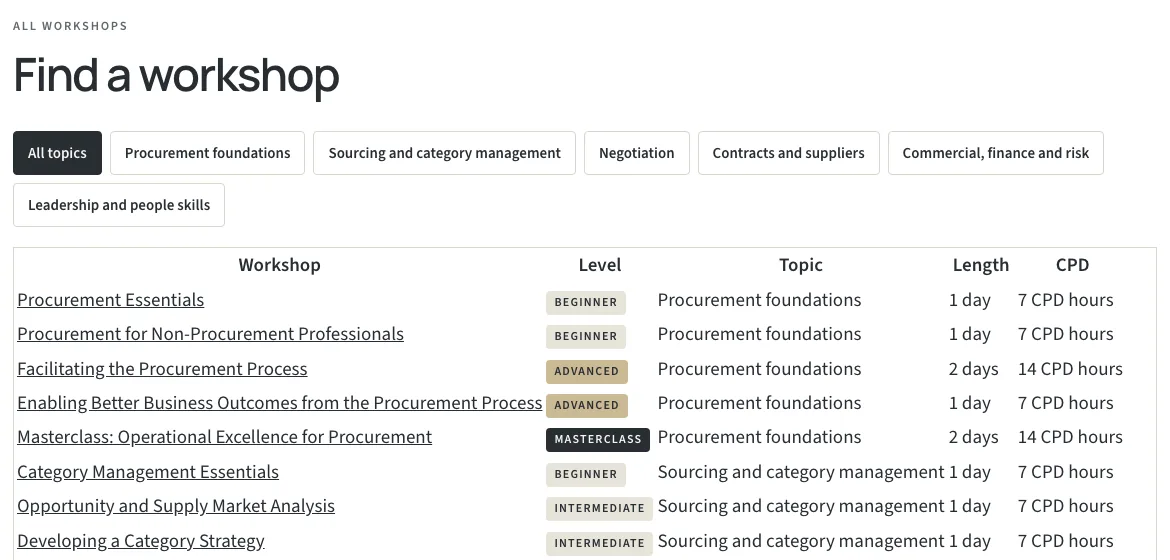Click topic cell of Category Management Essentials row
The width and height of the screenshot is (1170, 560).
[x=801, y=473]
